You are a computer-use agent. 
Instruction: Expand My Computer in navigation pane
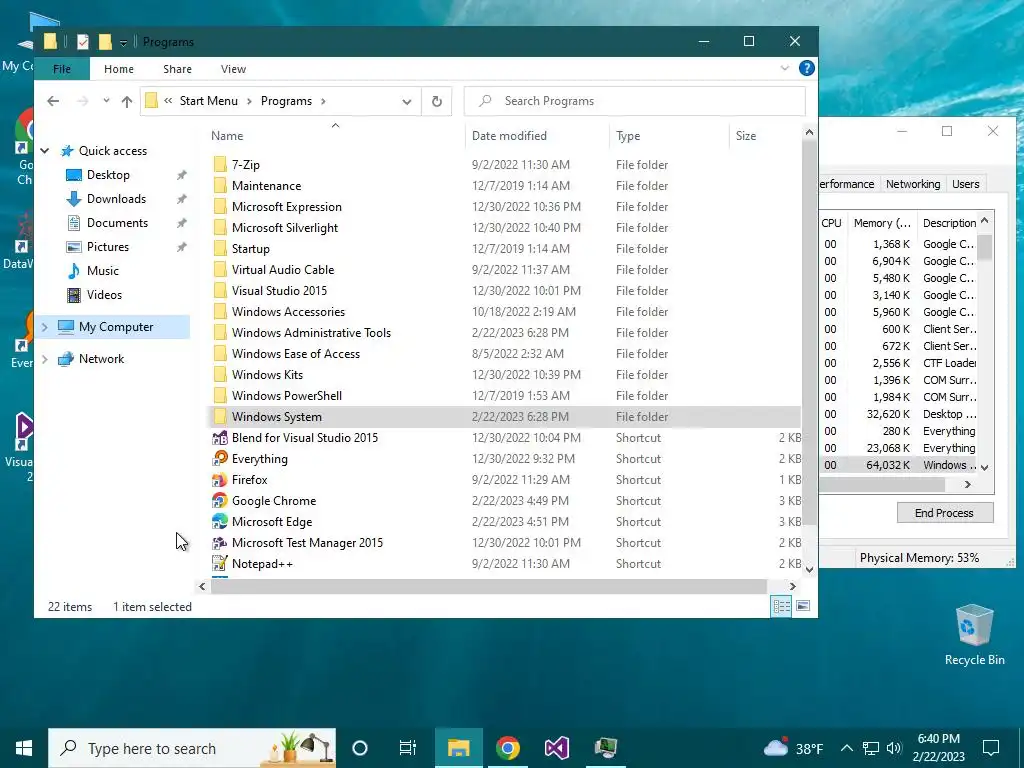coord(45,327)
